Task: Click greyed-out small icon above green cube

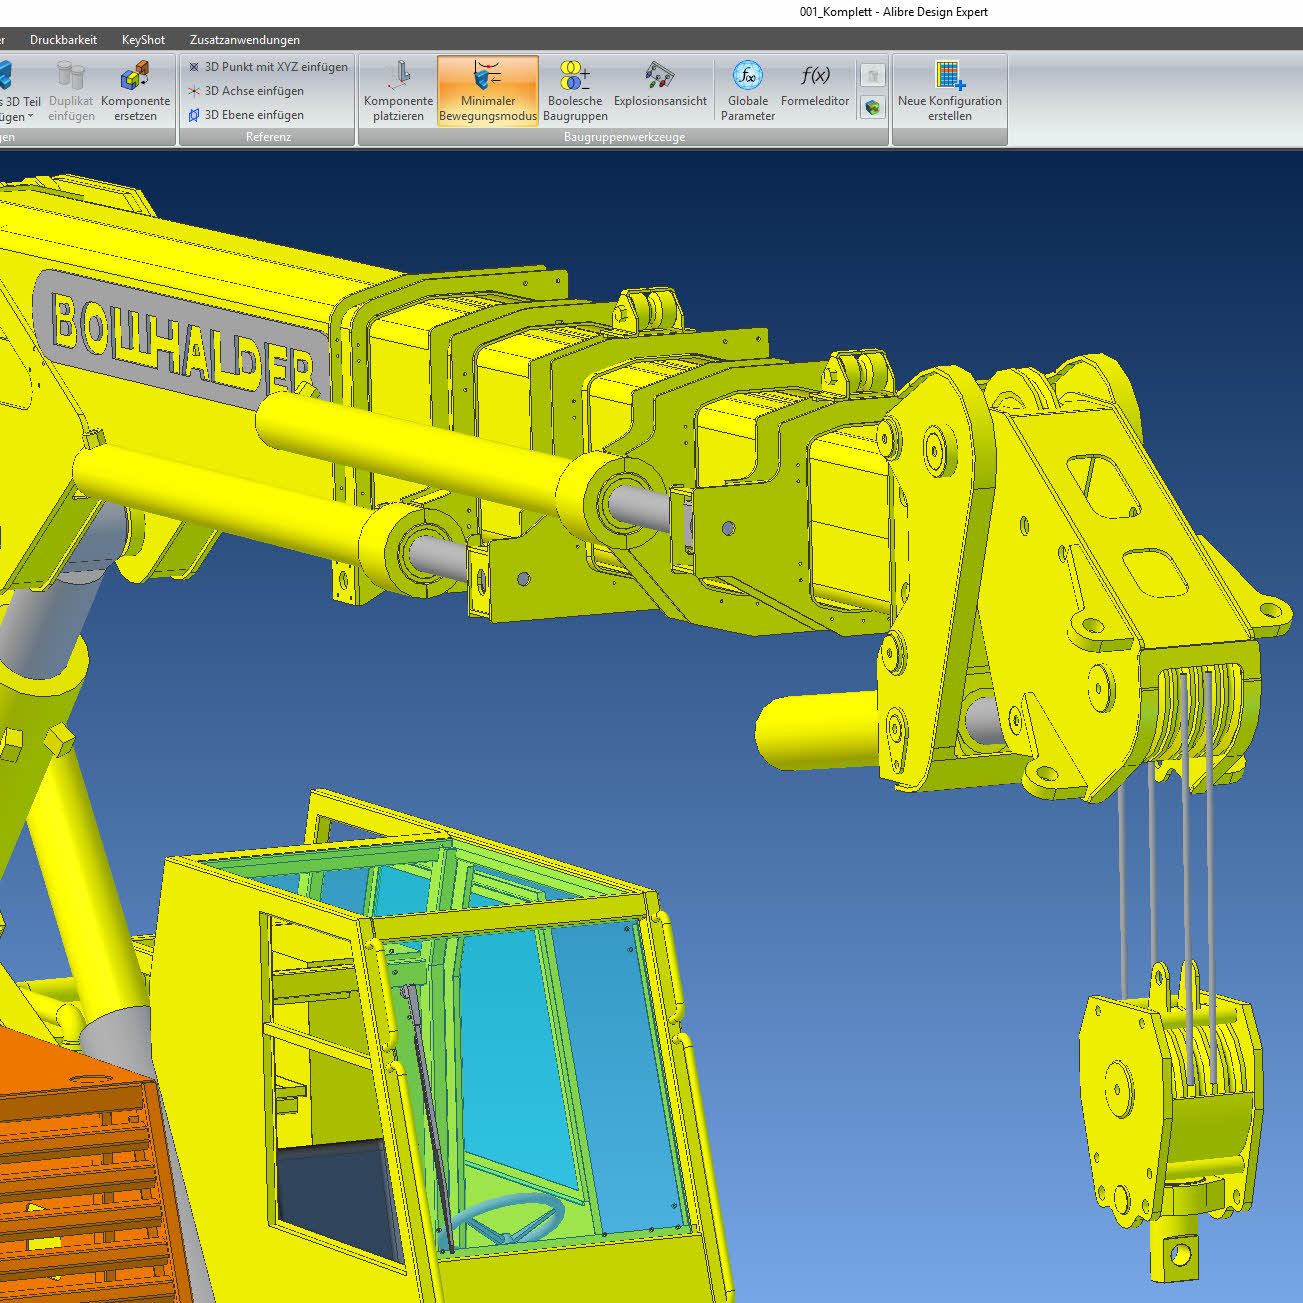Action: click(x=873, y=75)
